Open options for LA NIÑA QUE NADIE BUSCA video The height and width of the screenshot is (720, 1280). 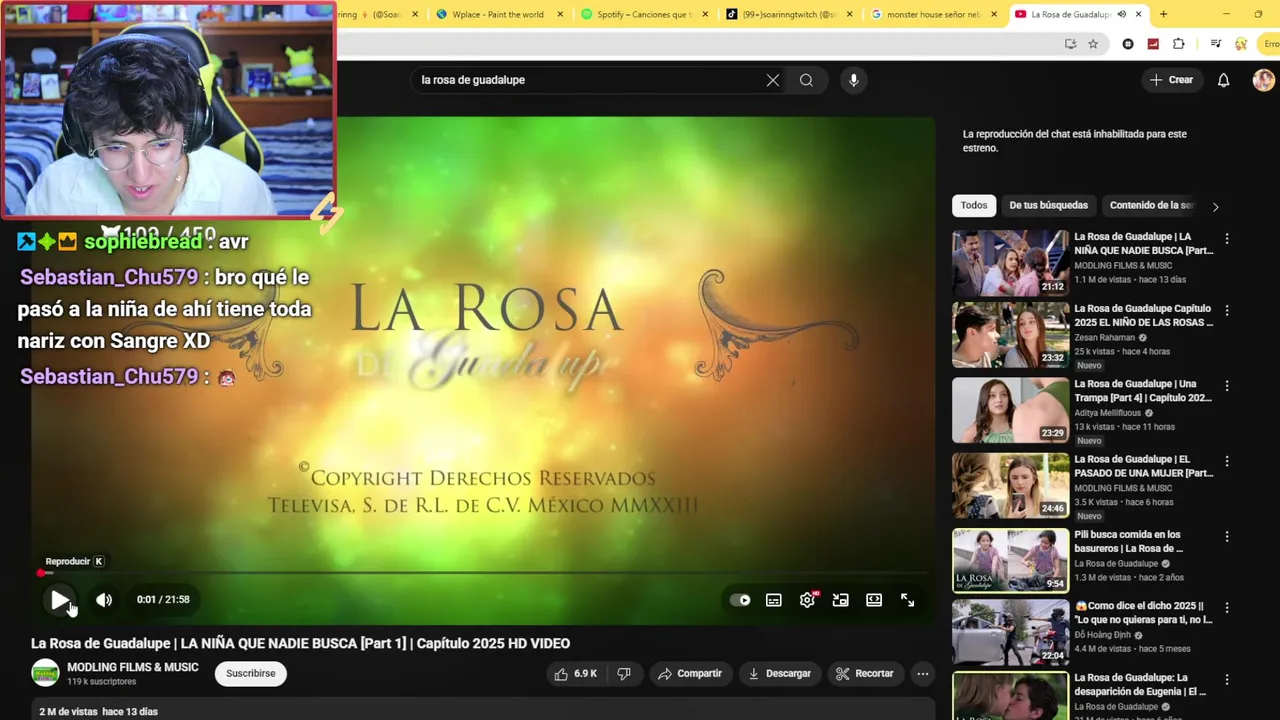coord(1227,239)
